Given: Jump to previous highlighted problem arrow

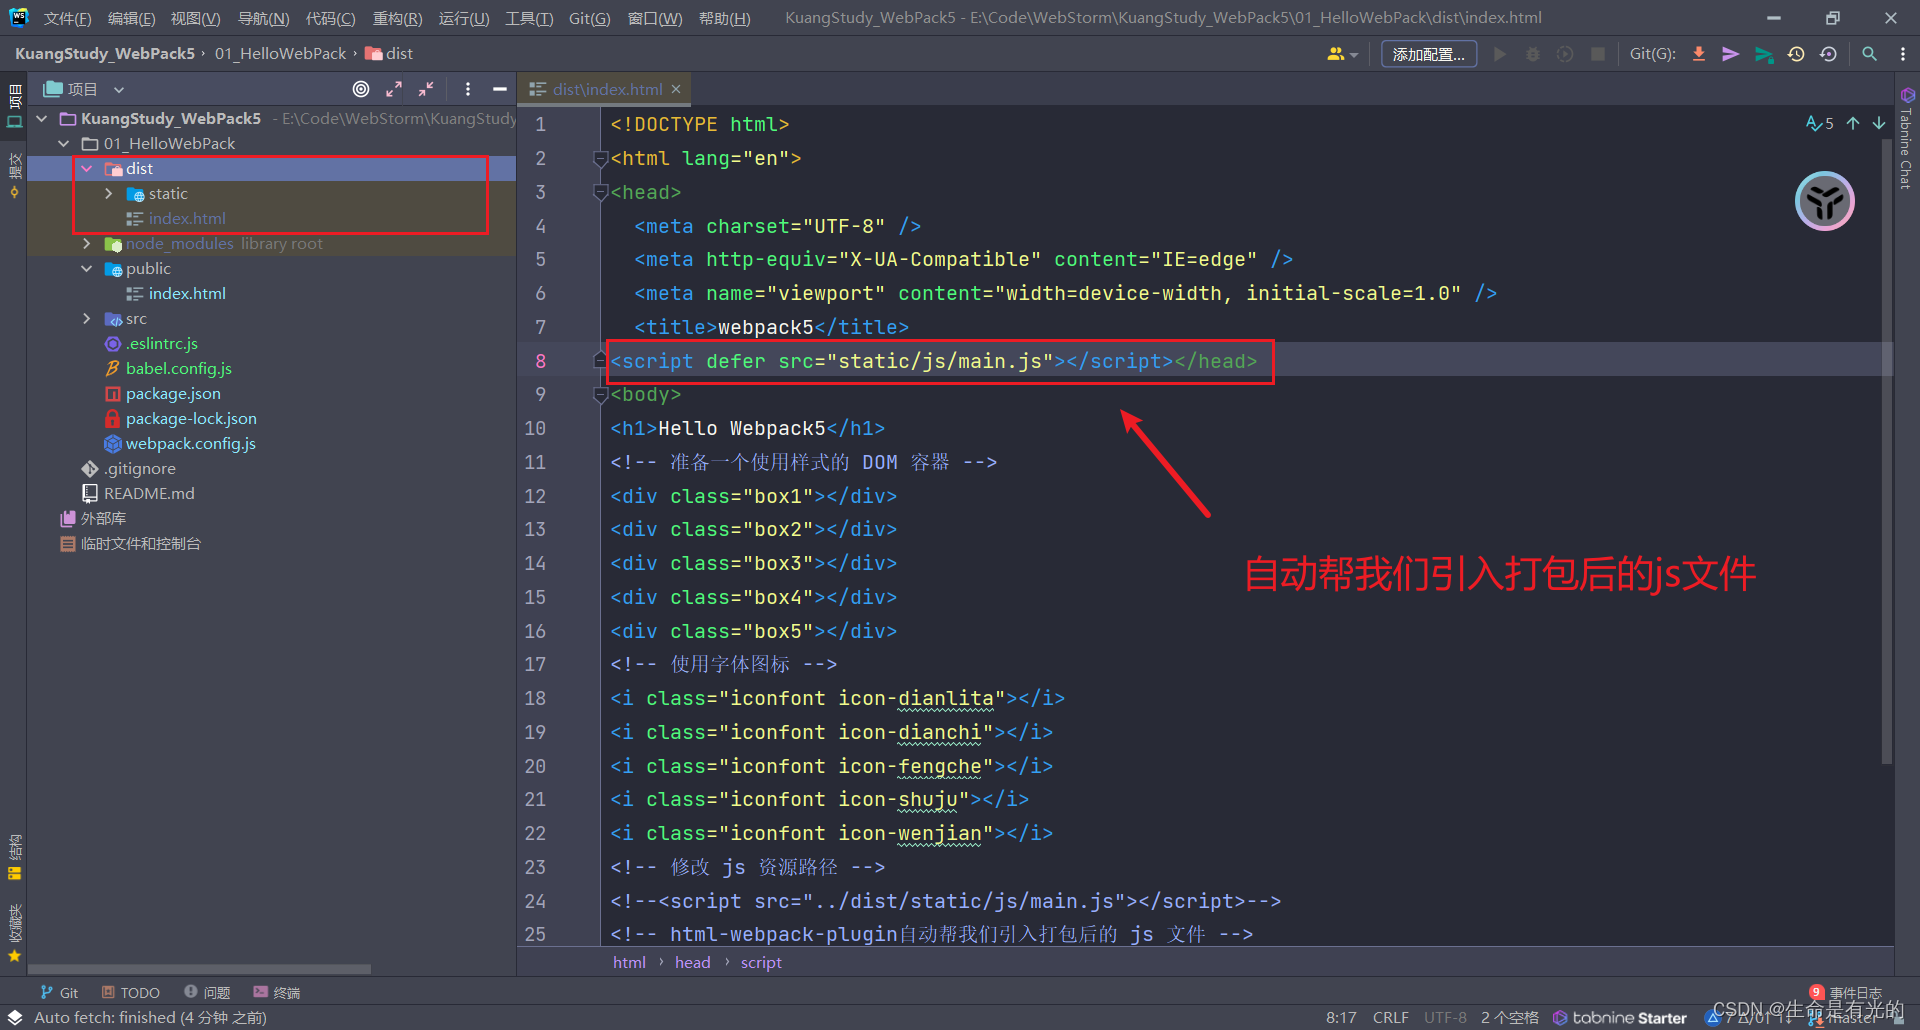Looking at the screenshot, I should pyautogui.click(x=1853, y=123).
